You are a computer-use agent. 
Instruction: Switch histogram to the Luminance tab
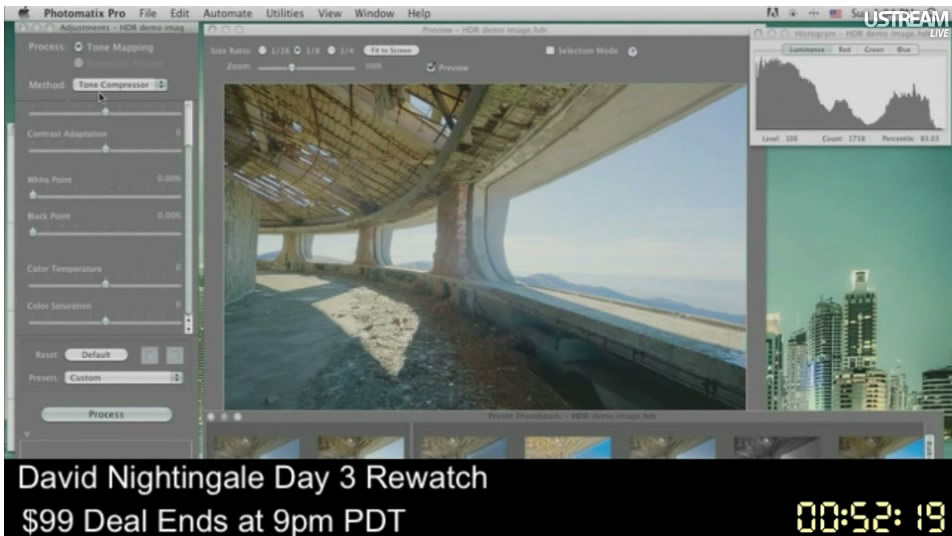pos(806,49)
